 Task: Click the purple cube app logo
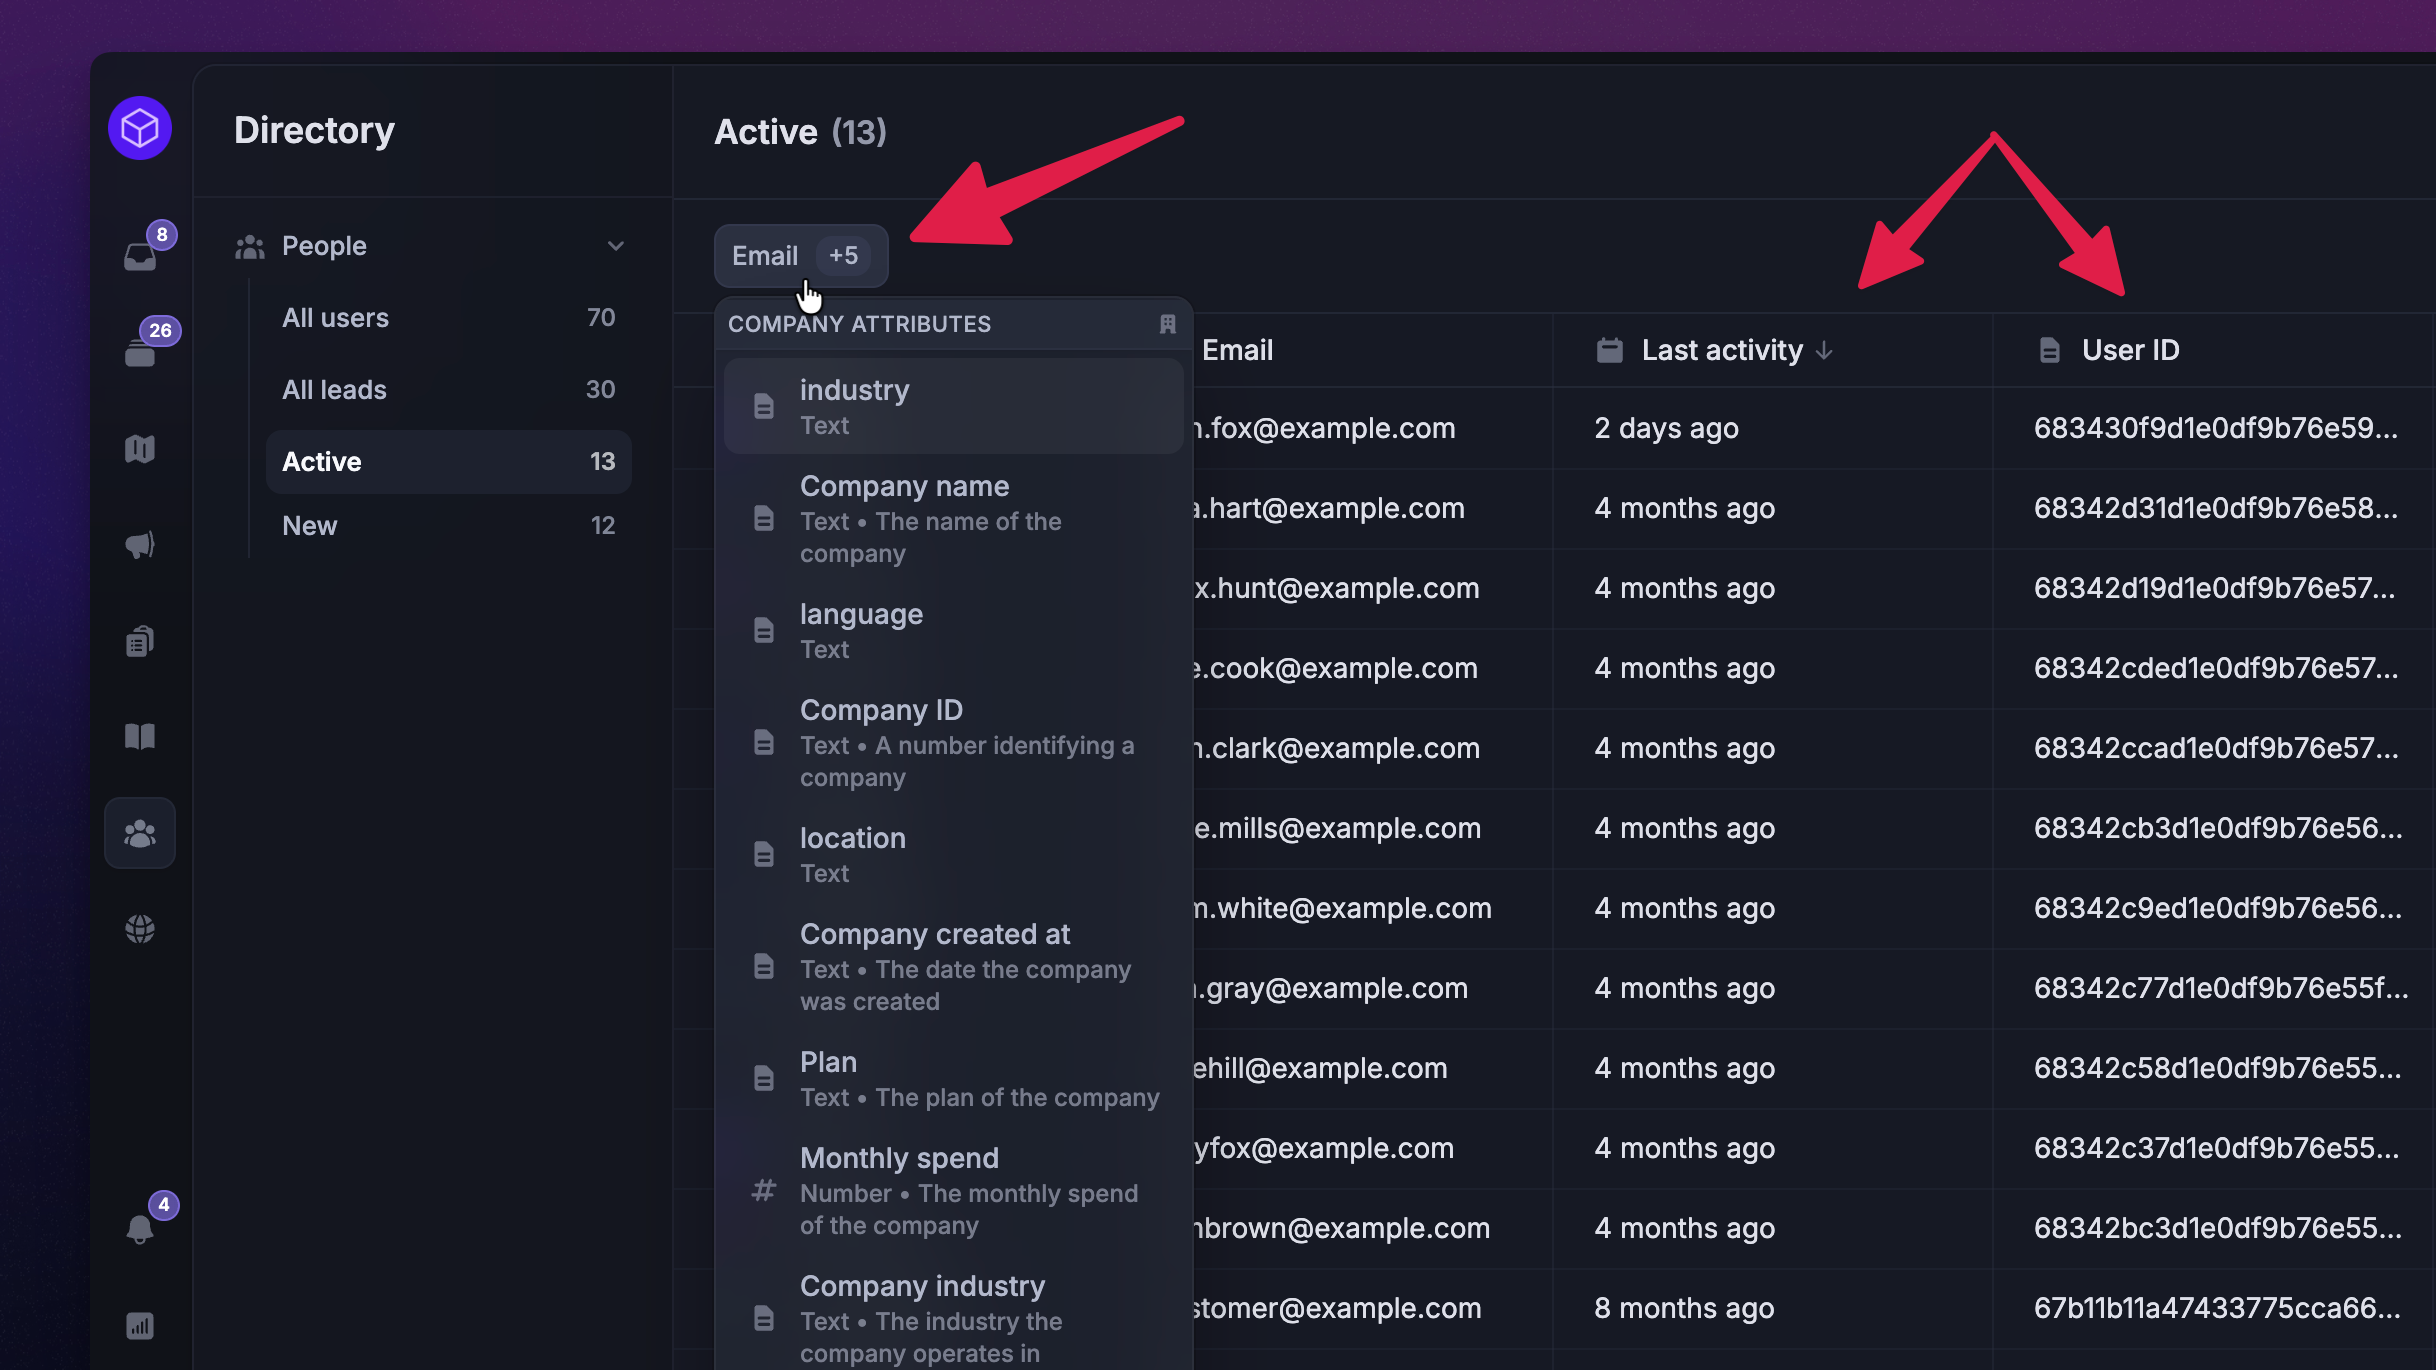pyautogui.click(x=140, y=128)
